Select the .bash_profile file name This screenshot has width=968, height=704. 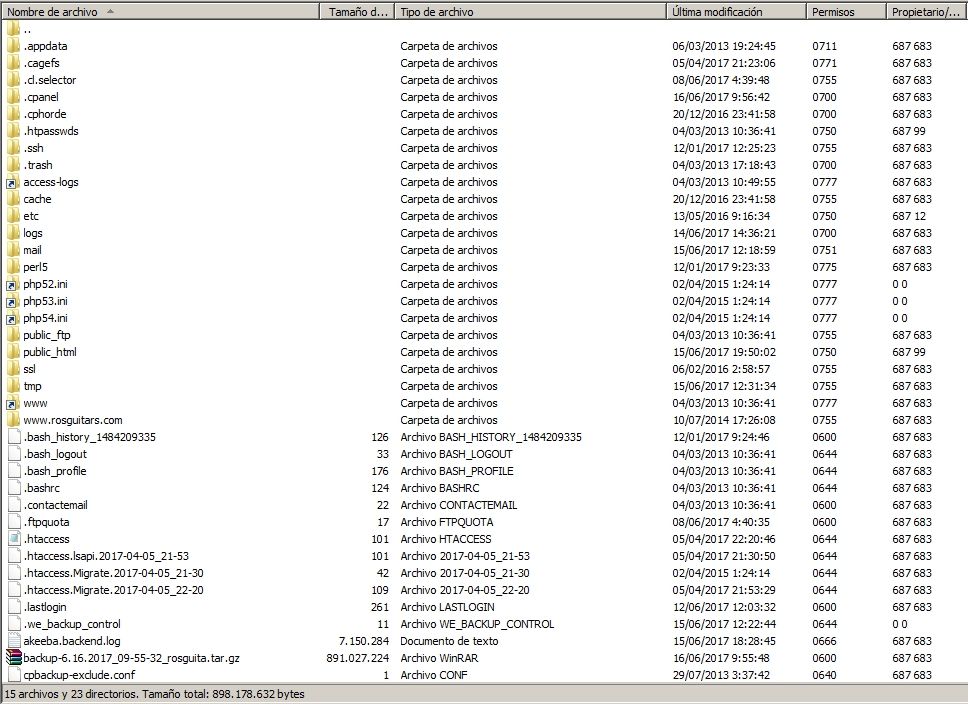click(x=56, y=471)
